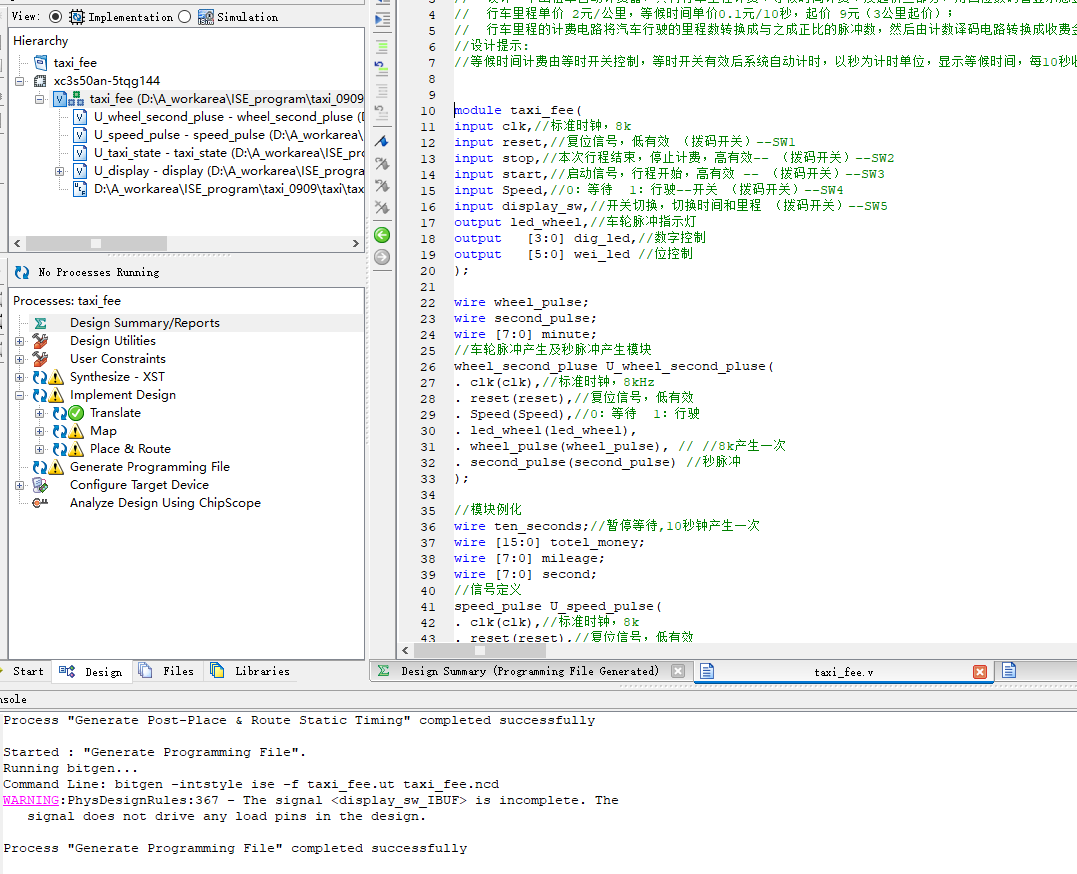
Task: Click the Design Summary/Reports sigma icon
Action: click(40, 323)
